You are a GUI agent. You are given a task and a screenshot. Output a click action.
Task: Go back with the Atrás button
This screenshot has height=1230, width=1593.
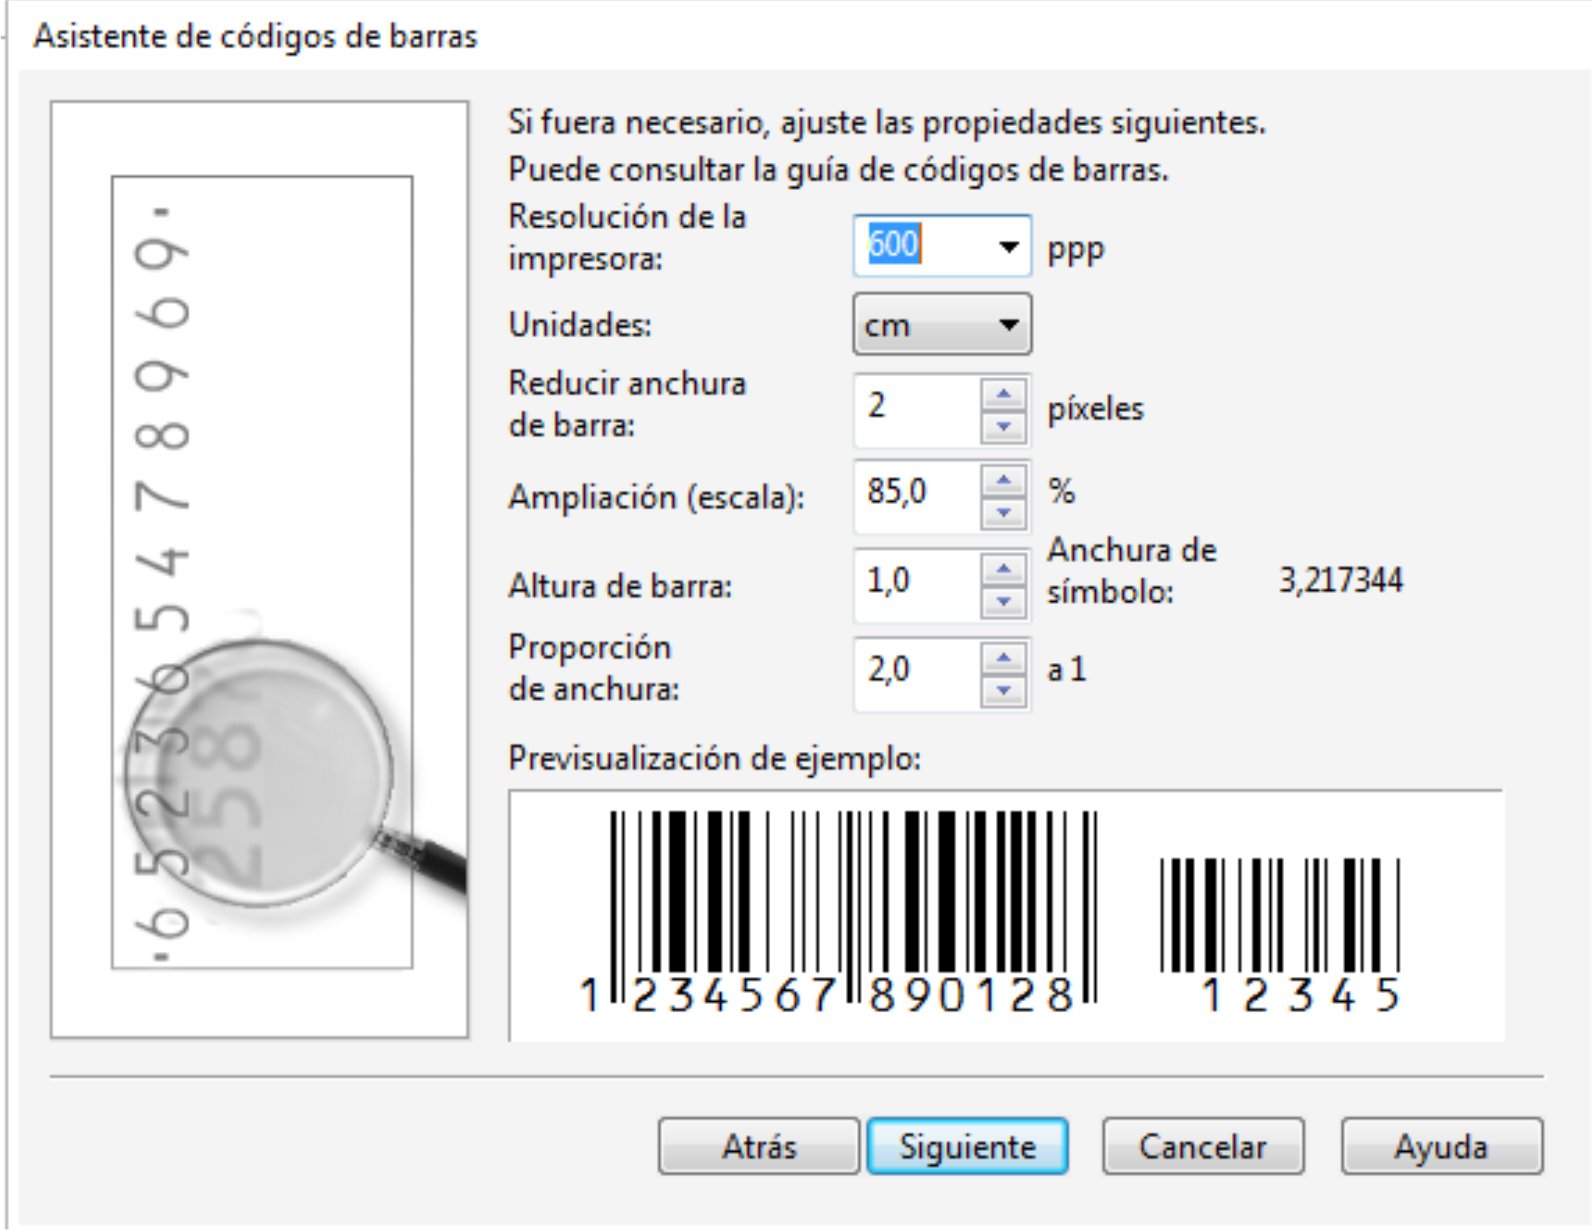pyautogui.click(x=759, y=1146)
